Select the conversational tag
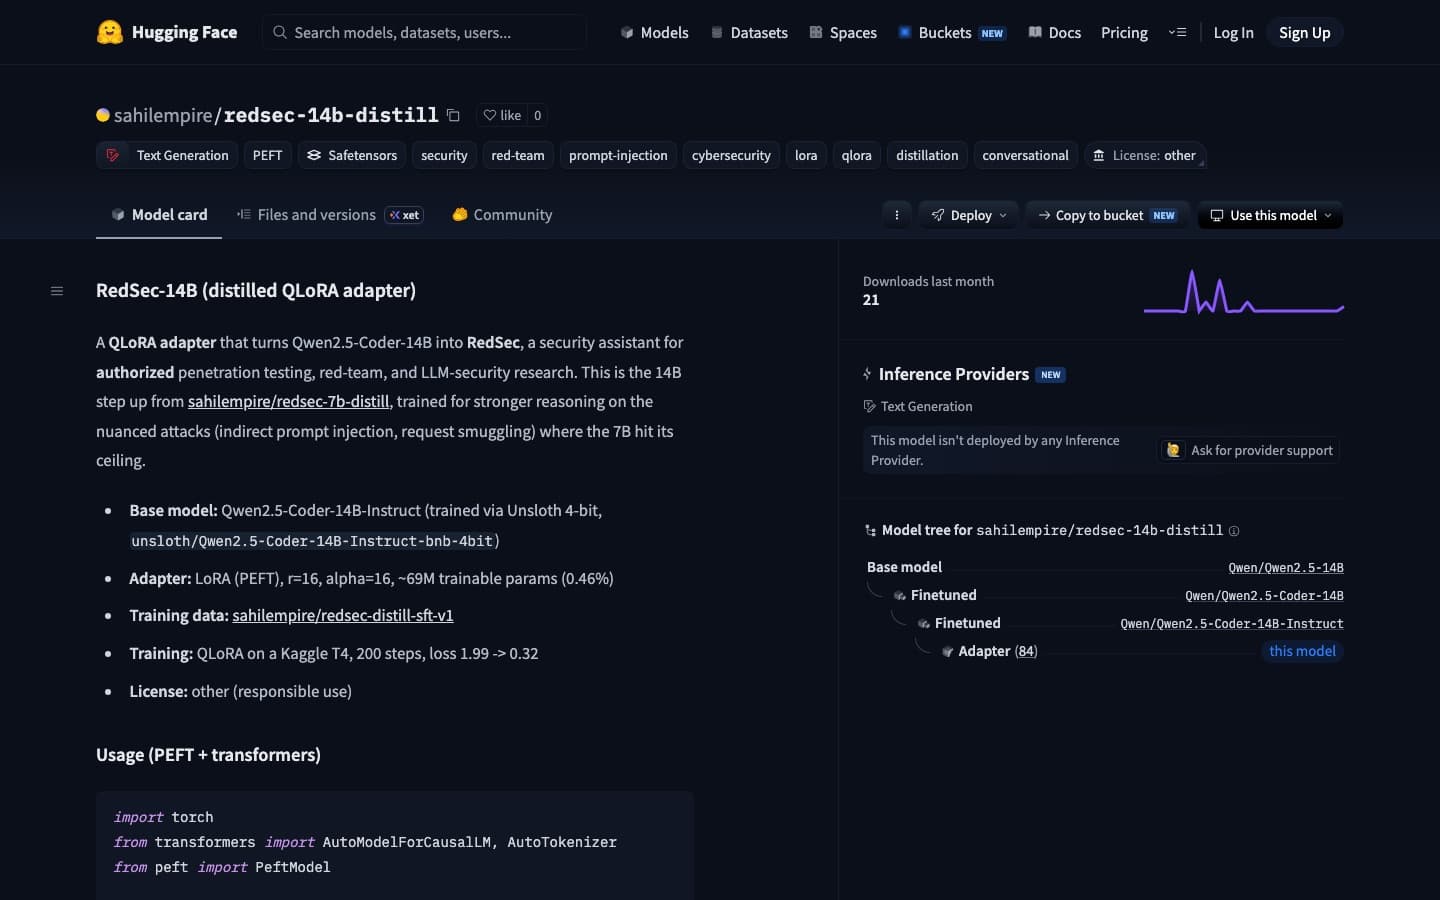The width and height of the screenshot is (1440, 900). click(x=1025, y=155)
